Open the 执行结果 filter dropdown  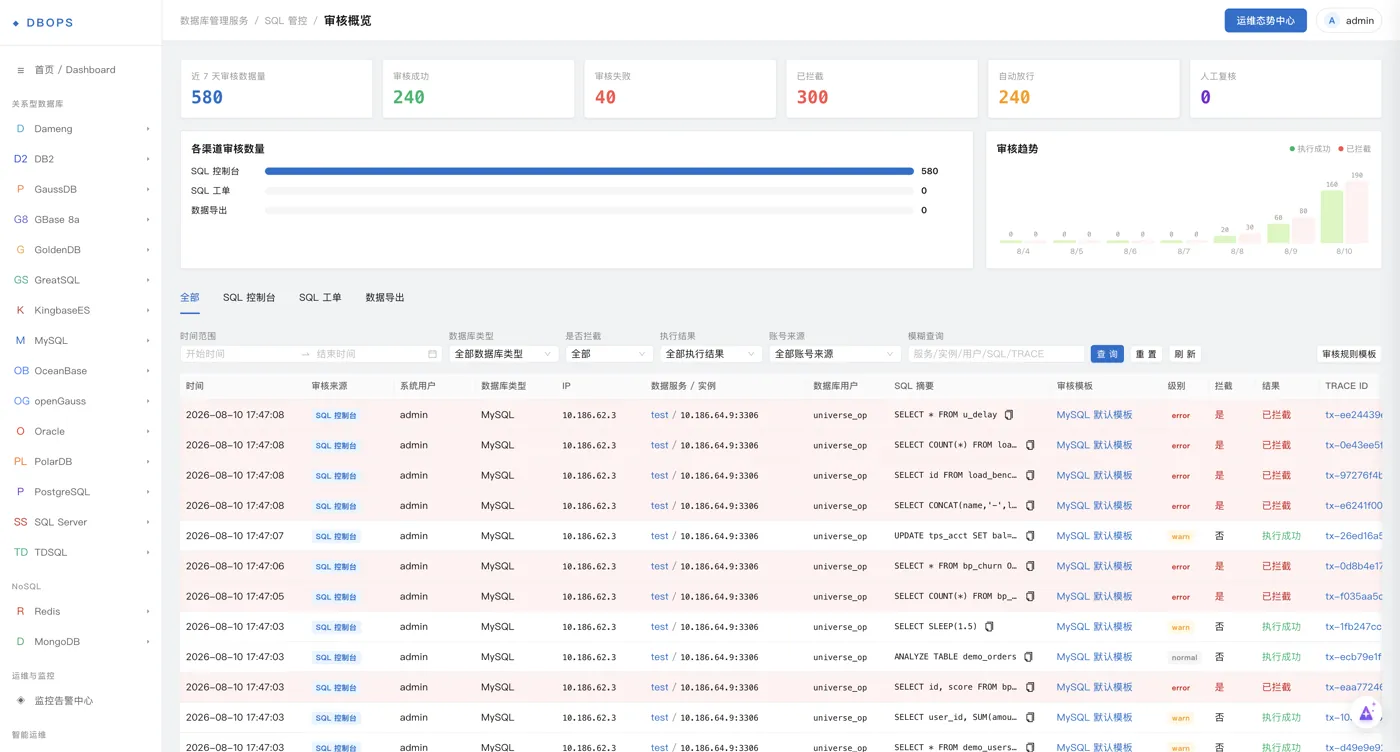(711, 354)
